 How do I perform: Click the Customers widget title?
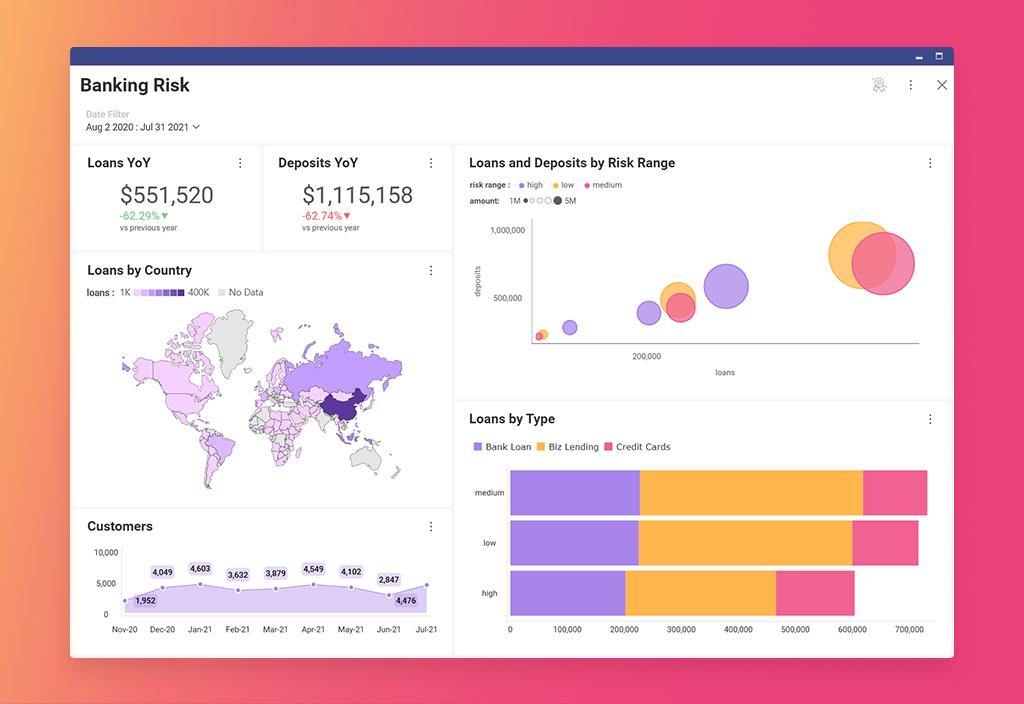click(x=120, y=526)
